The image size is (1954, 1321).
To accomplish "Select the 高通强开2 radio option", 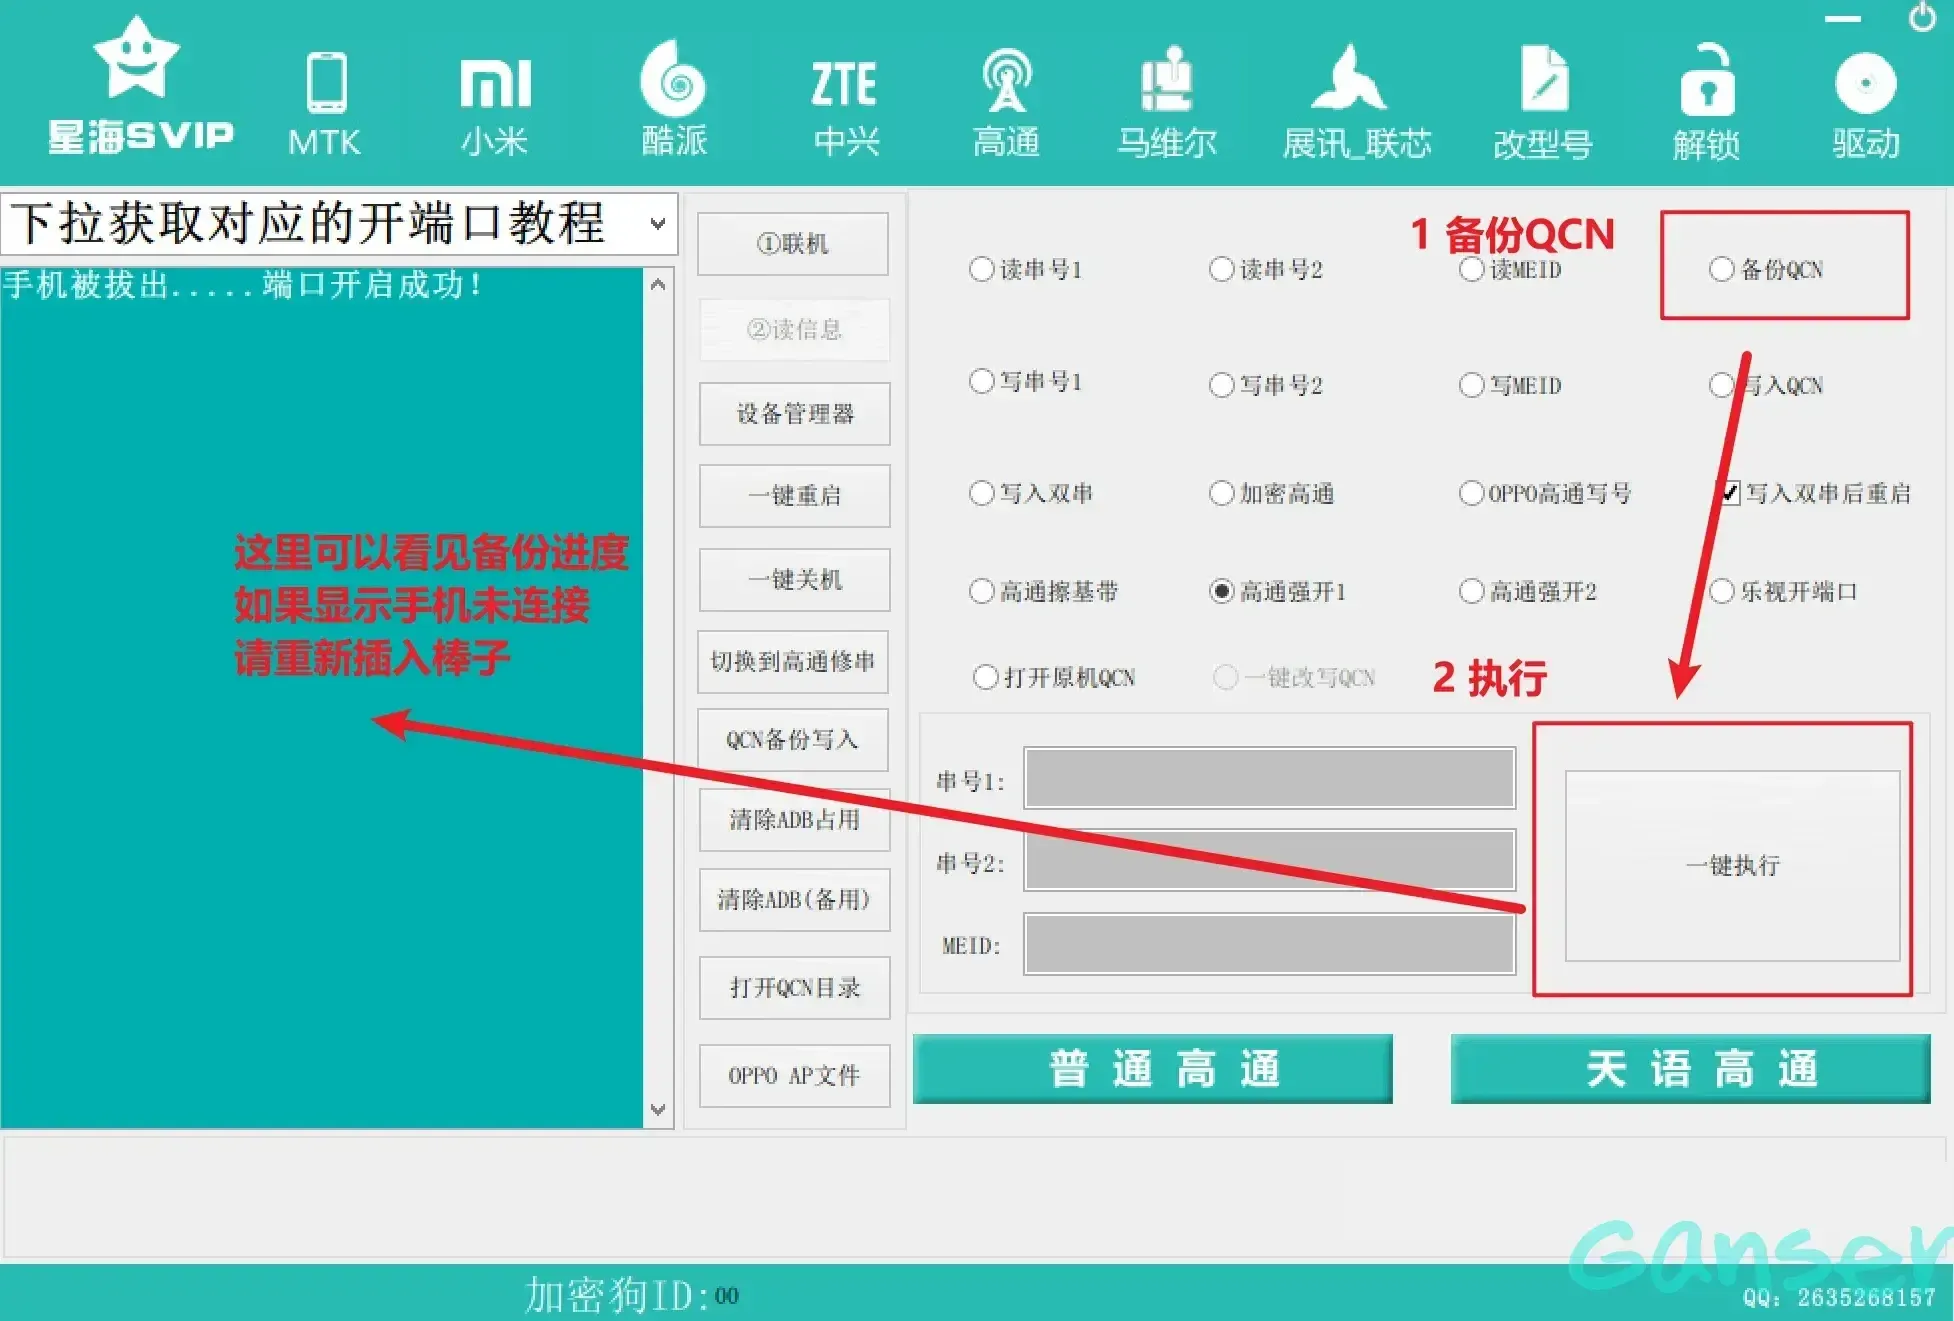I will click(1471, 591).
